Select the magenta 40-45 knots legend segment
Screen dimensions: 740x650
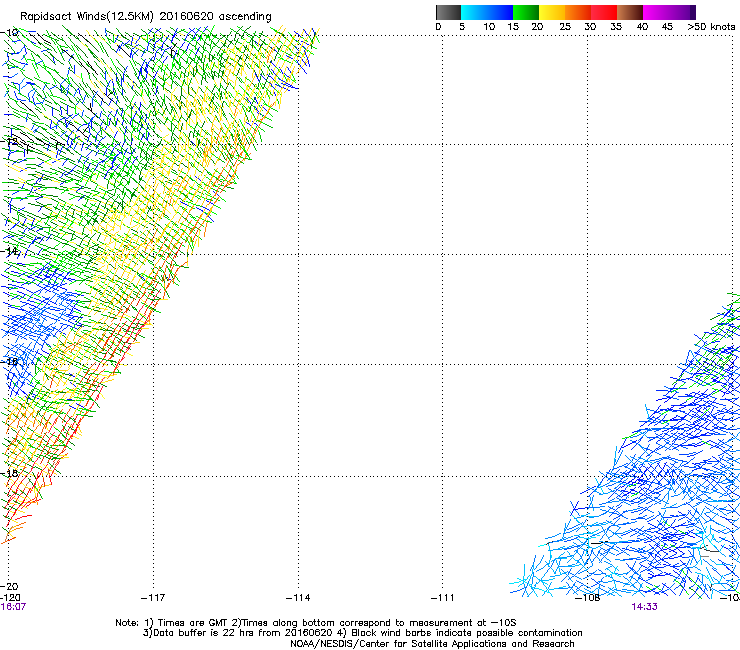tap(656, 12)
